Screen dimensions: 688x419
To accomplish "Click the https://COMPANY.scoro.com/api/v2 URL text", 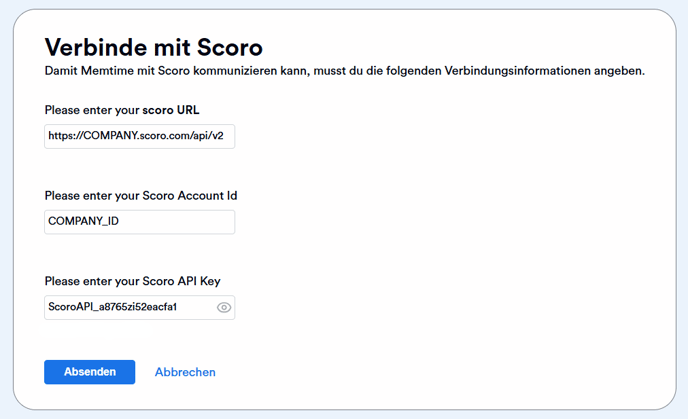I will 136,136.
